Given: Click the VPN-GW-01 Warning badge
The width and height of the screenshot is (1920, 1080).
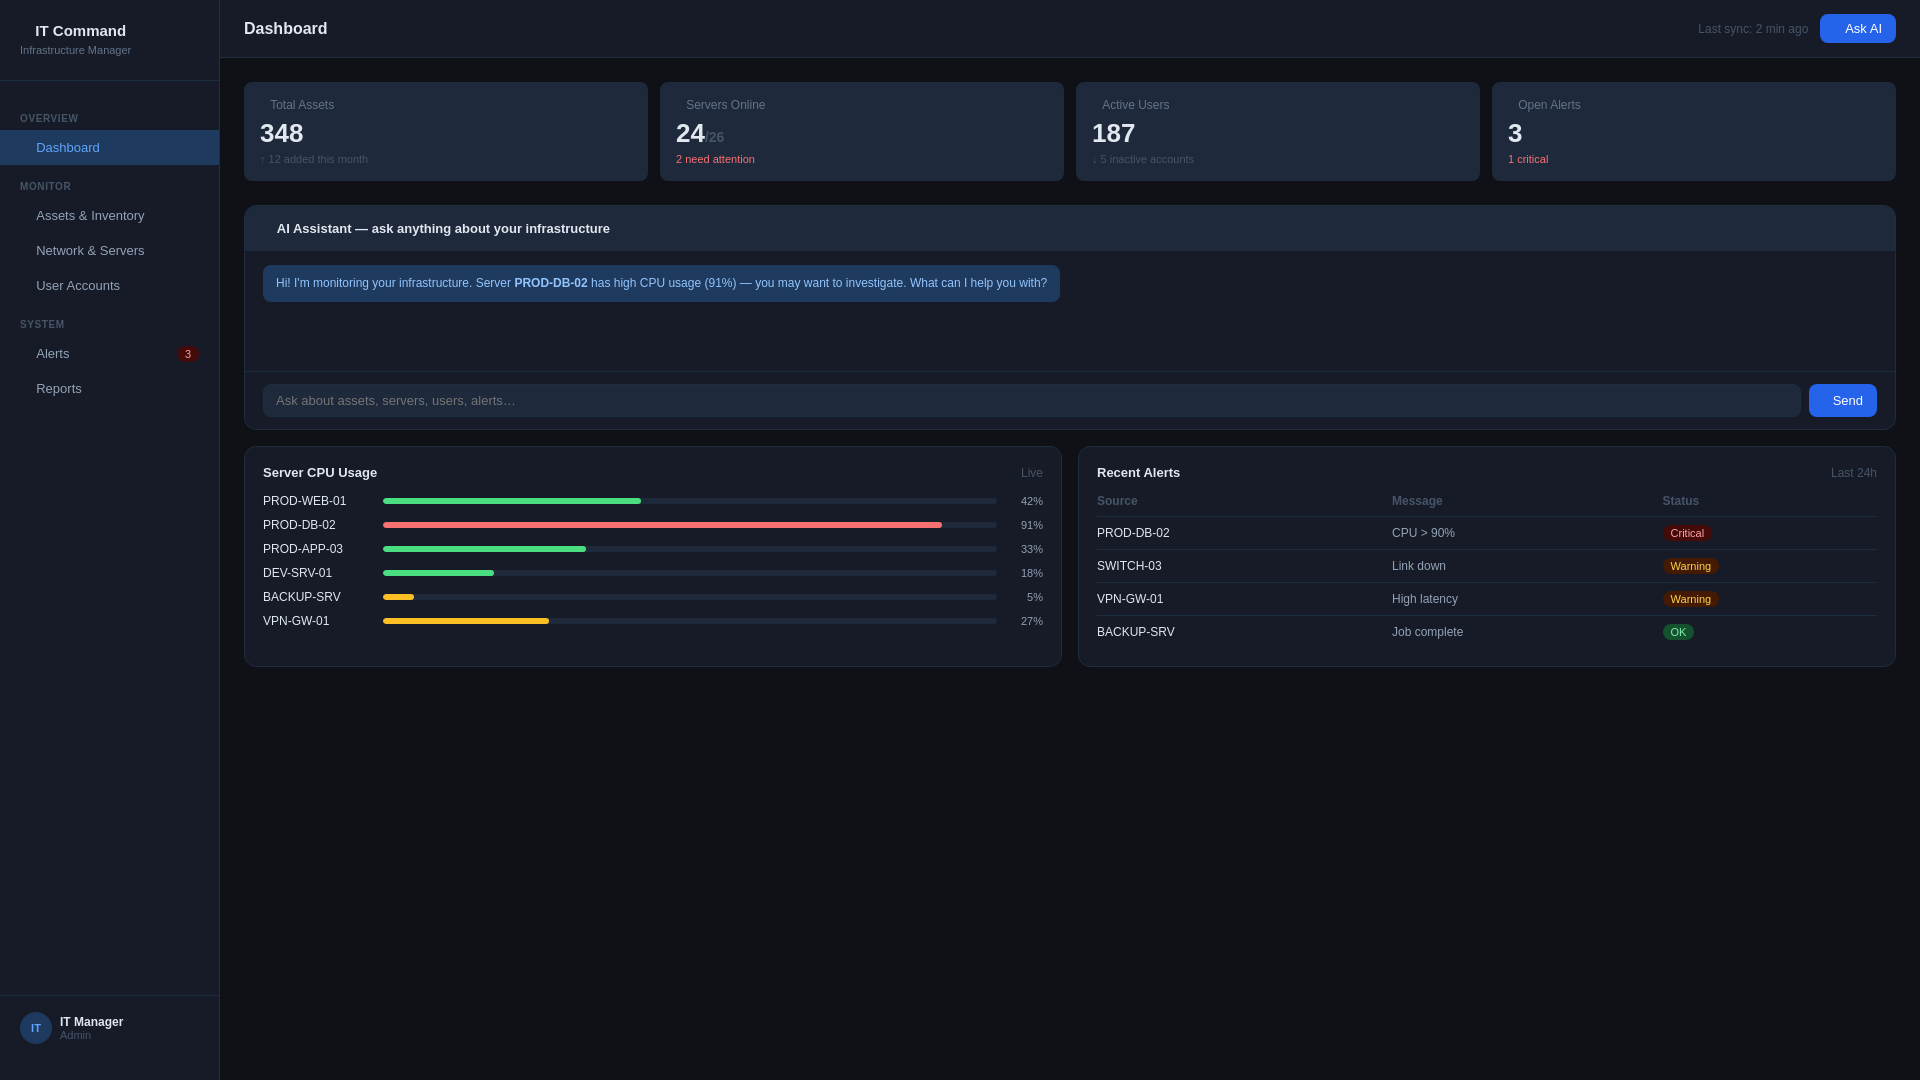Looking at the screenshot, I should 1690,600.
